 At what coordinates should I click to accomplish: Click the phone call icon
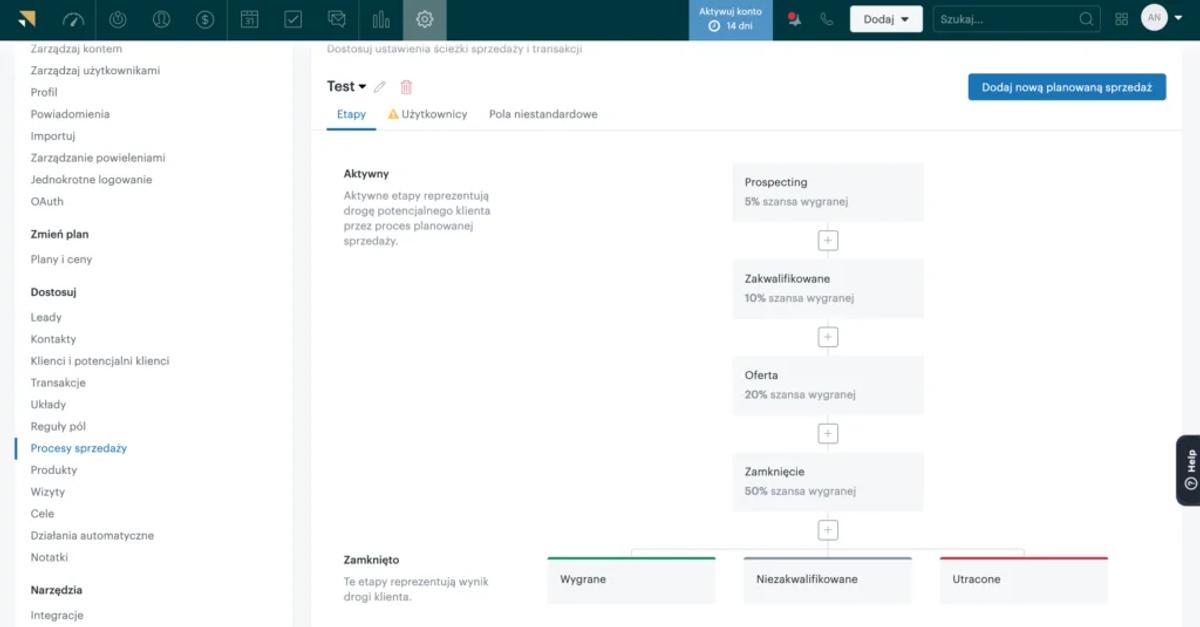pyautogui.click(x=826, y=19)
